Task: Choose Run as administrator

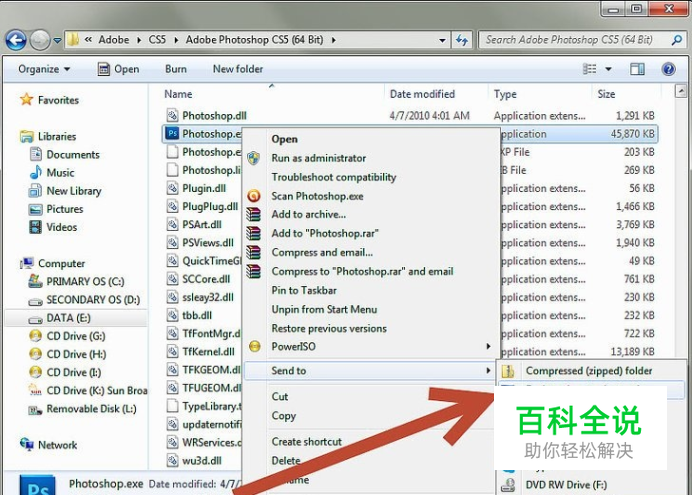Action: pos(319,158)
